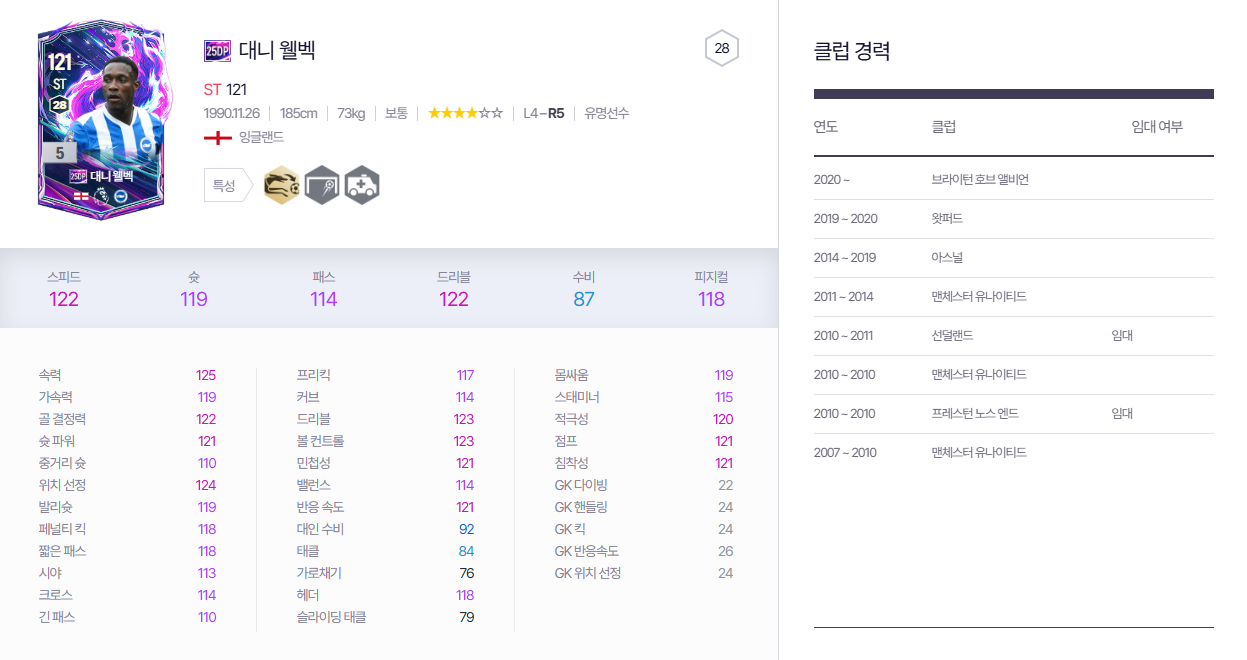Click the 2011 ~ 2014 year cell

click(x=843, y=297)
